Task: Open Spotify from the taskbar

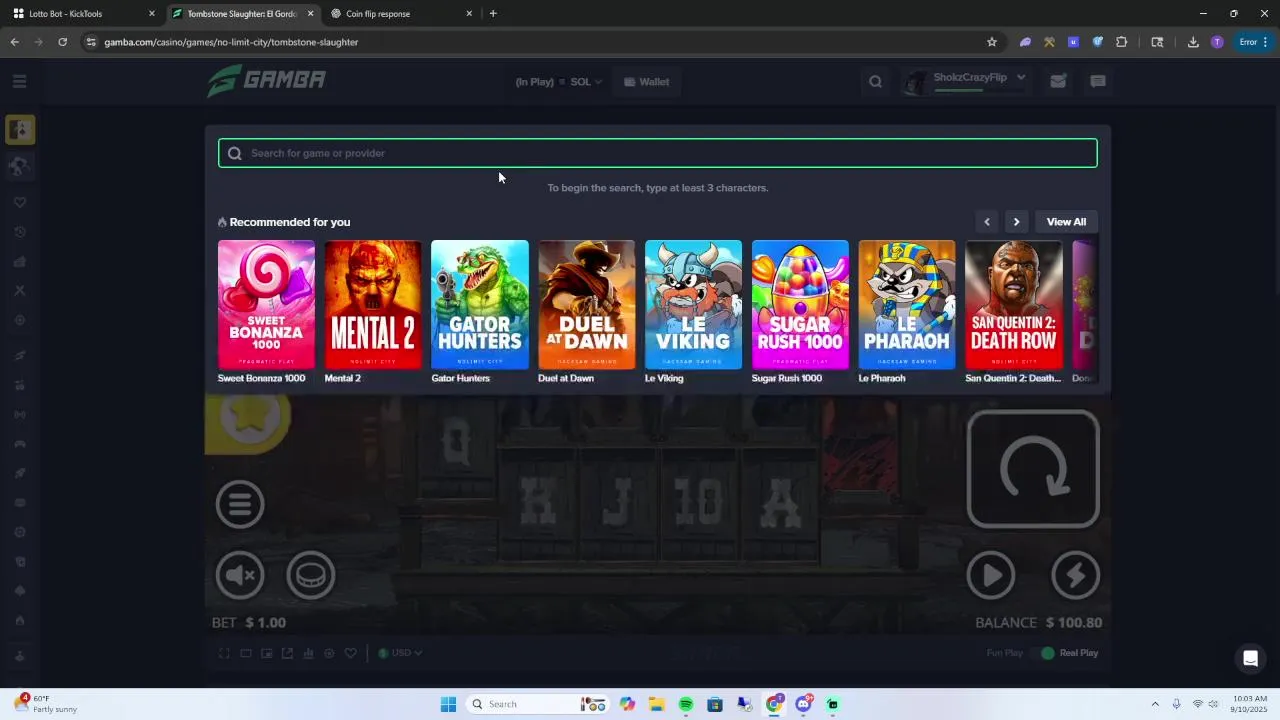Action: pyautogui.click(x=686, y=704)
